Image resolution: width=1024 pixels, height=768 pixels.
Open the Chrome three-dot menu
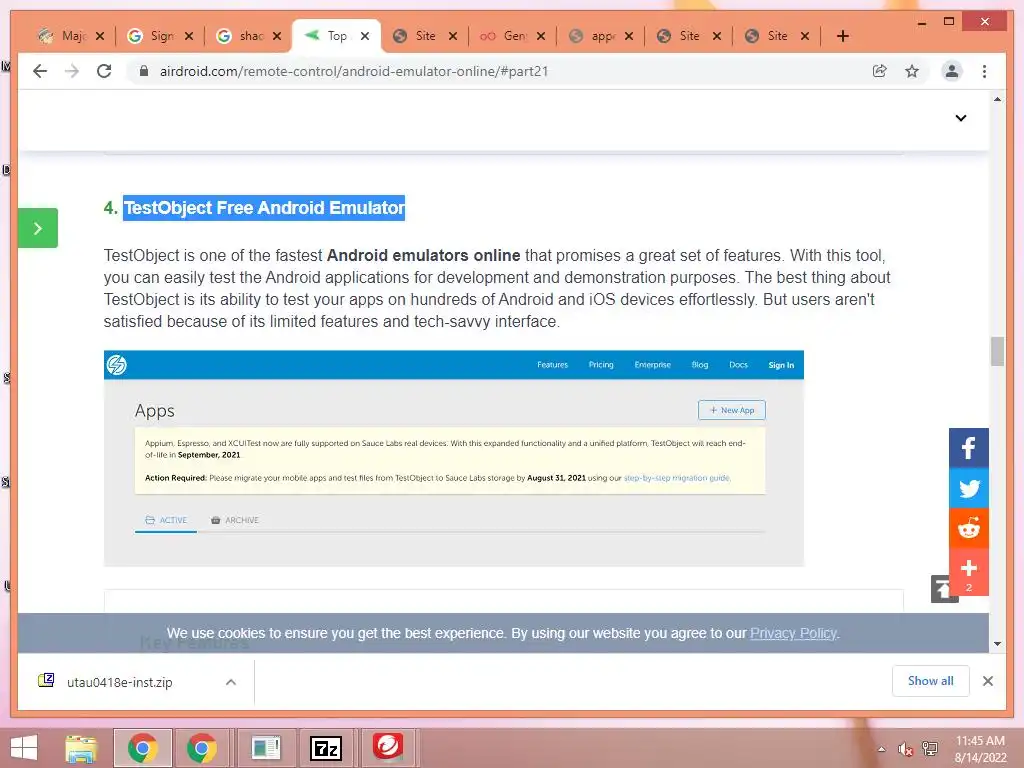tap(984, 71)
